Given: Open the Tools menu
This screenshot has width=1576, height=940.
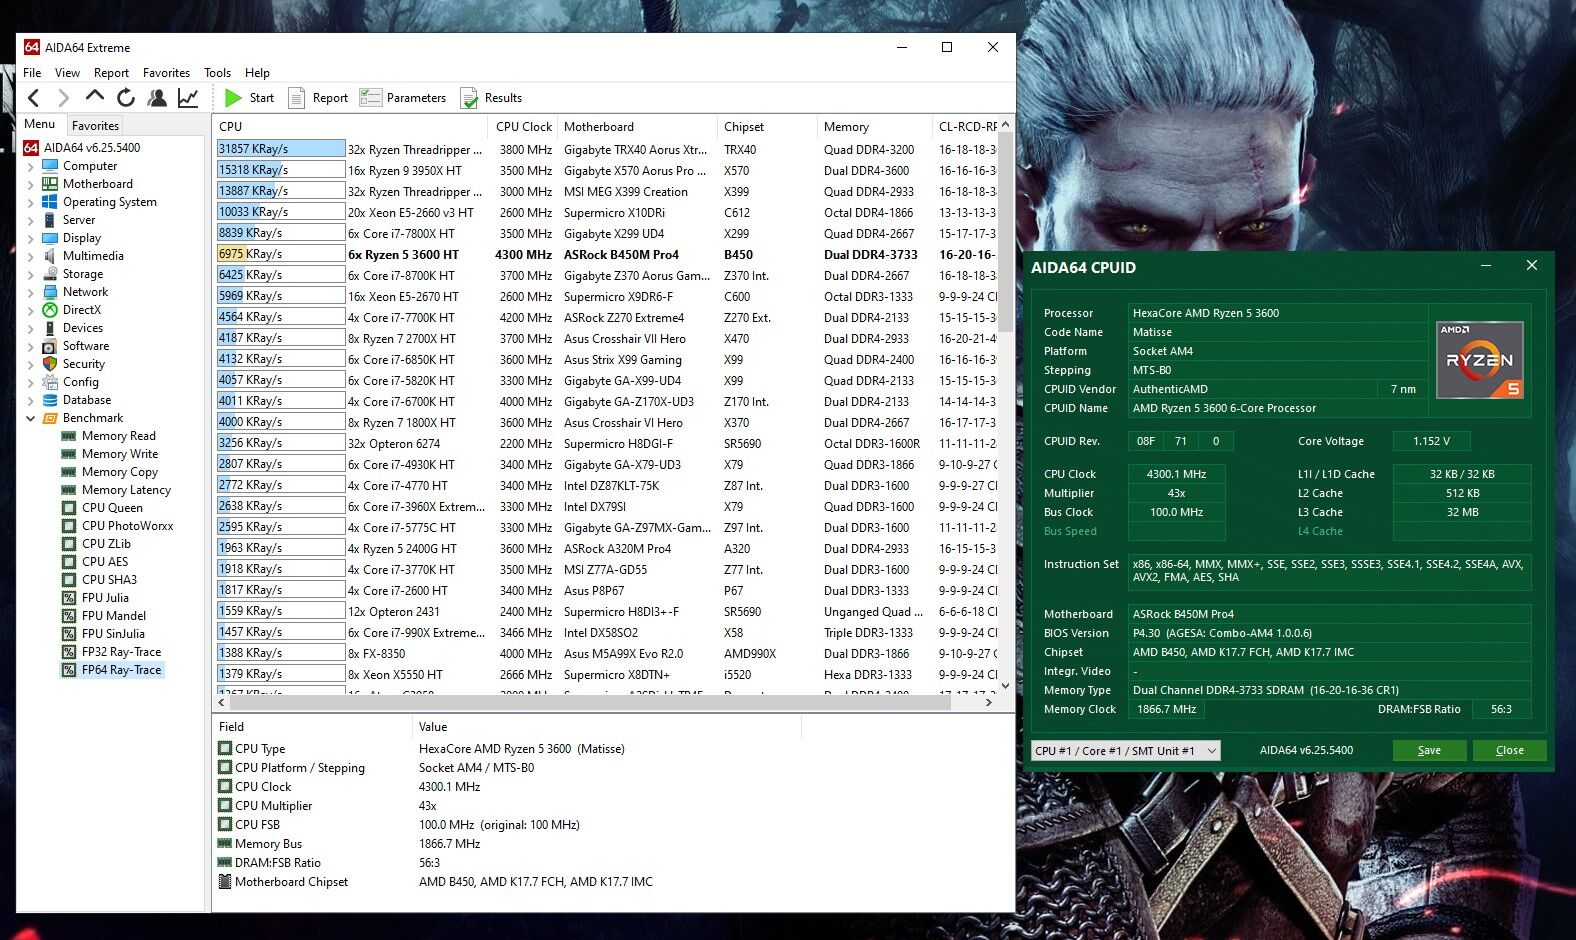Looking at the screenshot, I should 217,73.
